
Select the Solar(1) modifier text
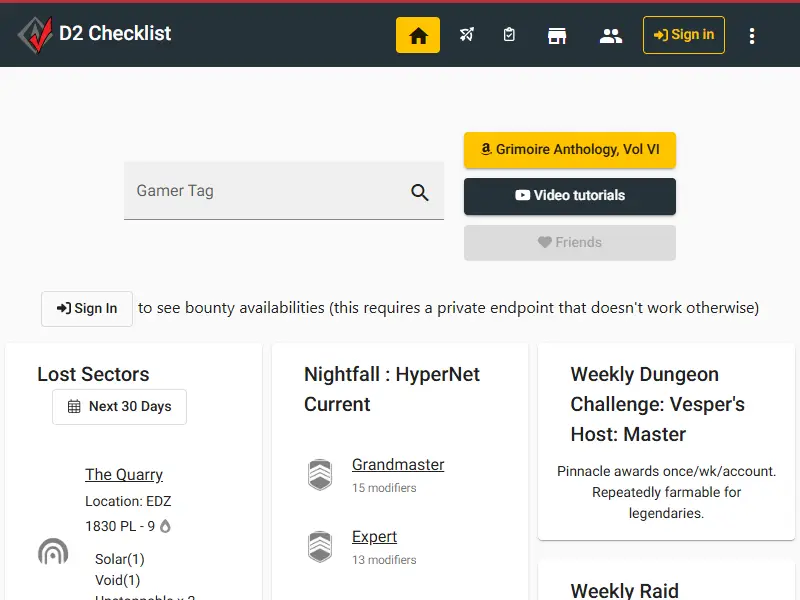[x=120, y=559]
